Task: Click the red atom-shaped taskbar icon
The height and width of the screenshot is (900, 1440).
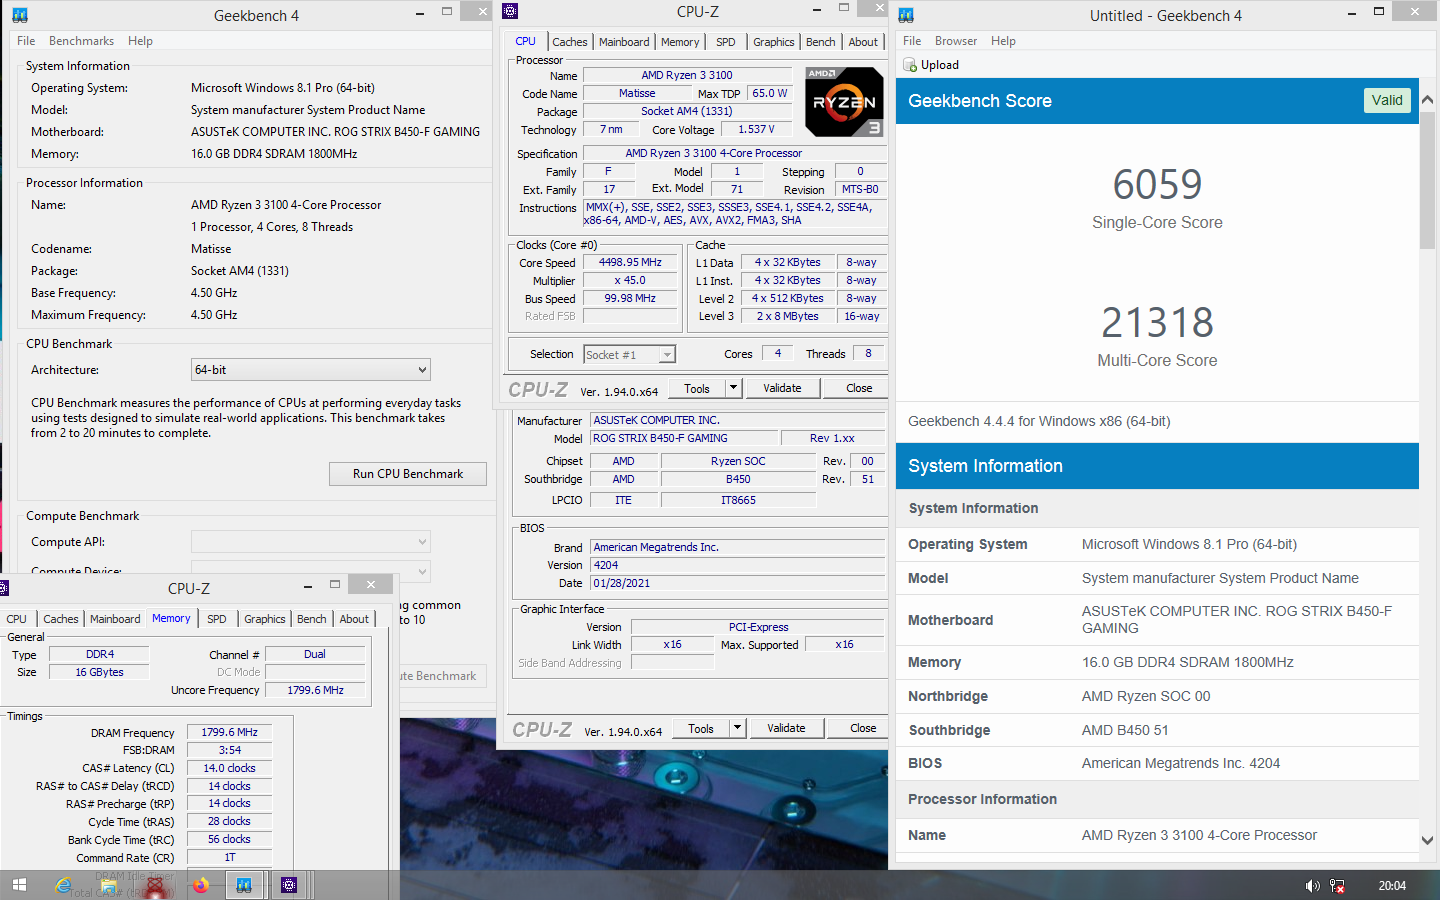Action: pos(155,885)
